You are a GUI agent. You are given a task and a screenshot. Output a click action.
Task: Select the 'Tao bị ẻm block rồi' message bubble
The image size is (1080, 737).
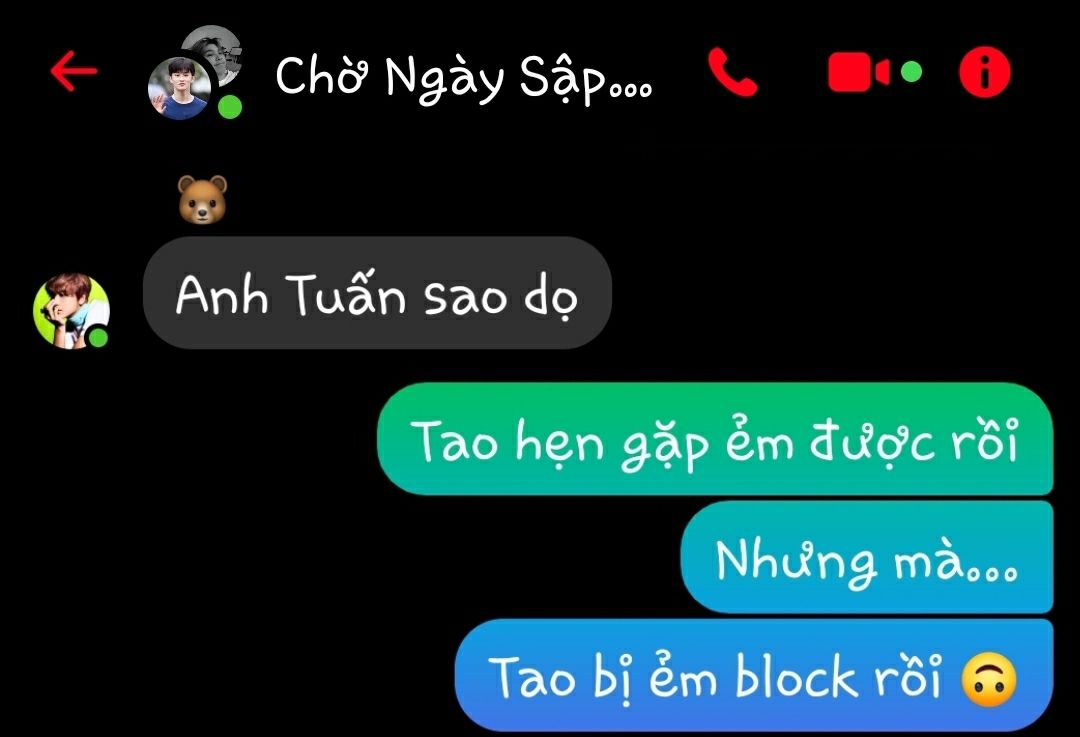[x=754, y=675]
